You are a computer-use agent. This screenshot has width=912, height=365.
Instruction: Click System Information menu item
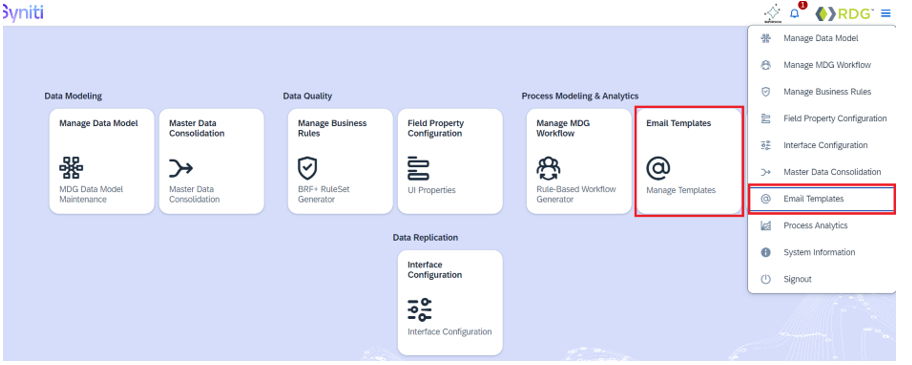(x=822, y=252)
